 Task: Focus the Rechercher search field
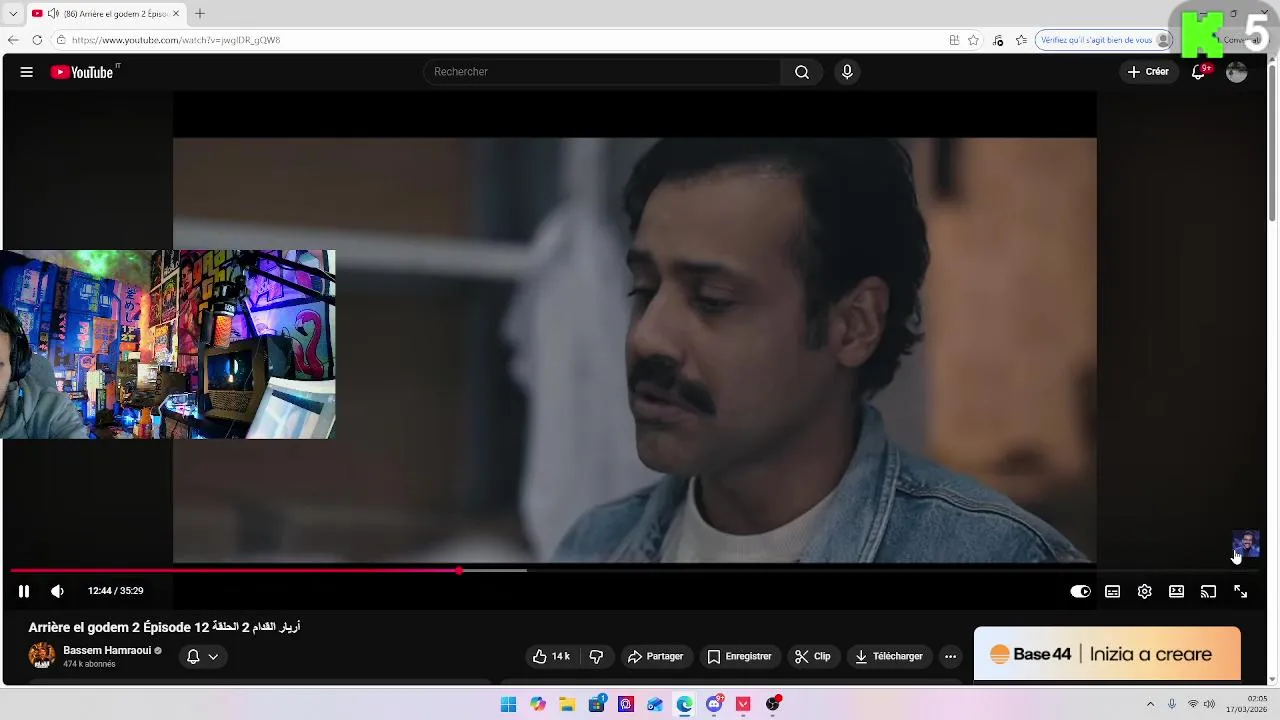603,72
